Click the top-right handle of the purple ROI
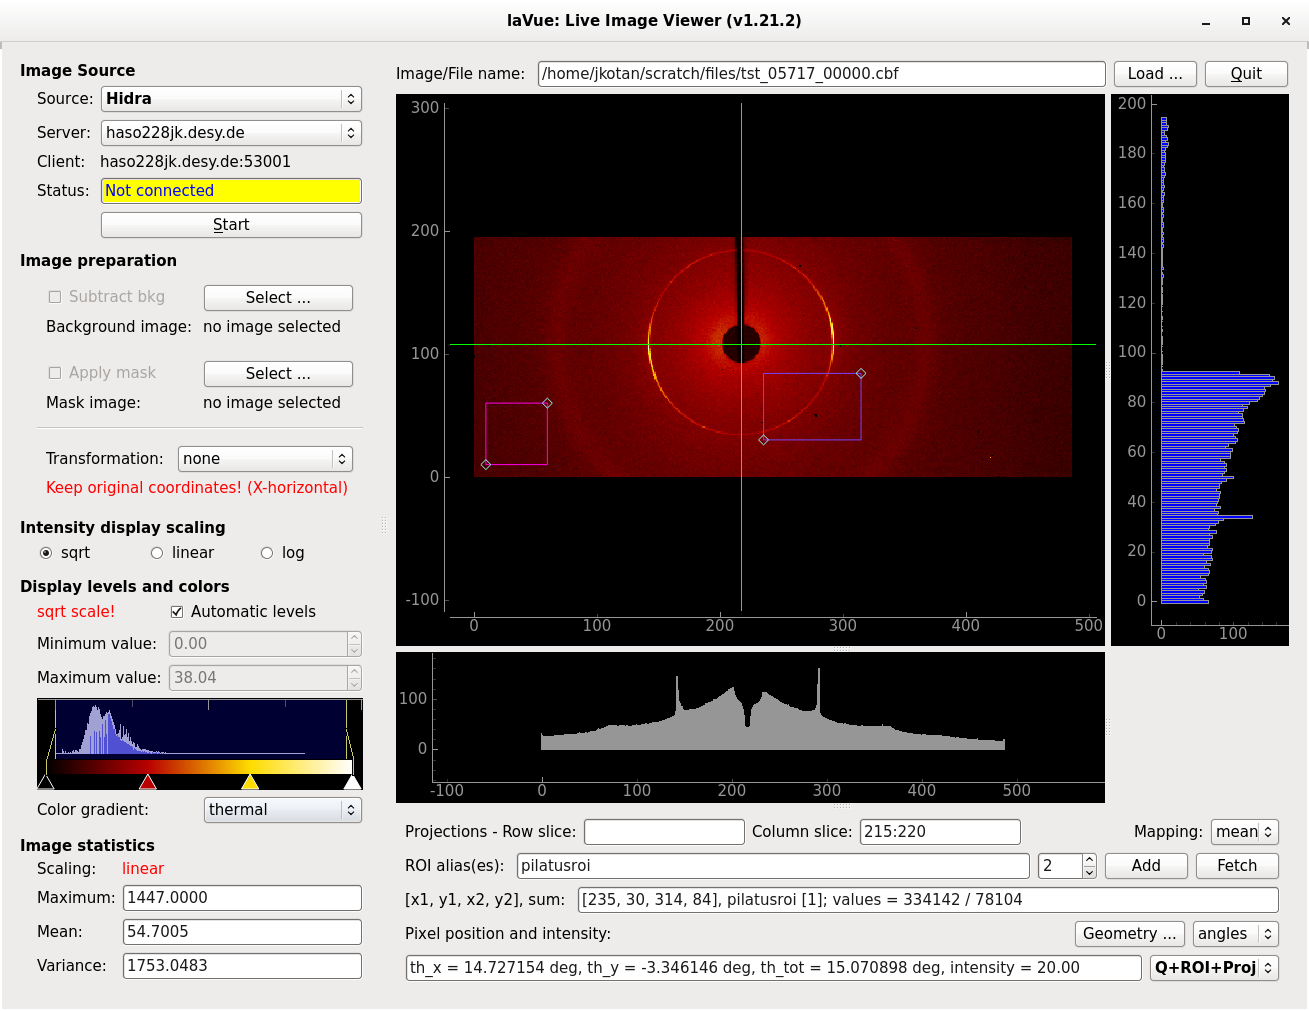 (861, 374)
